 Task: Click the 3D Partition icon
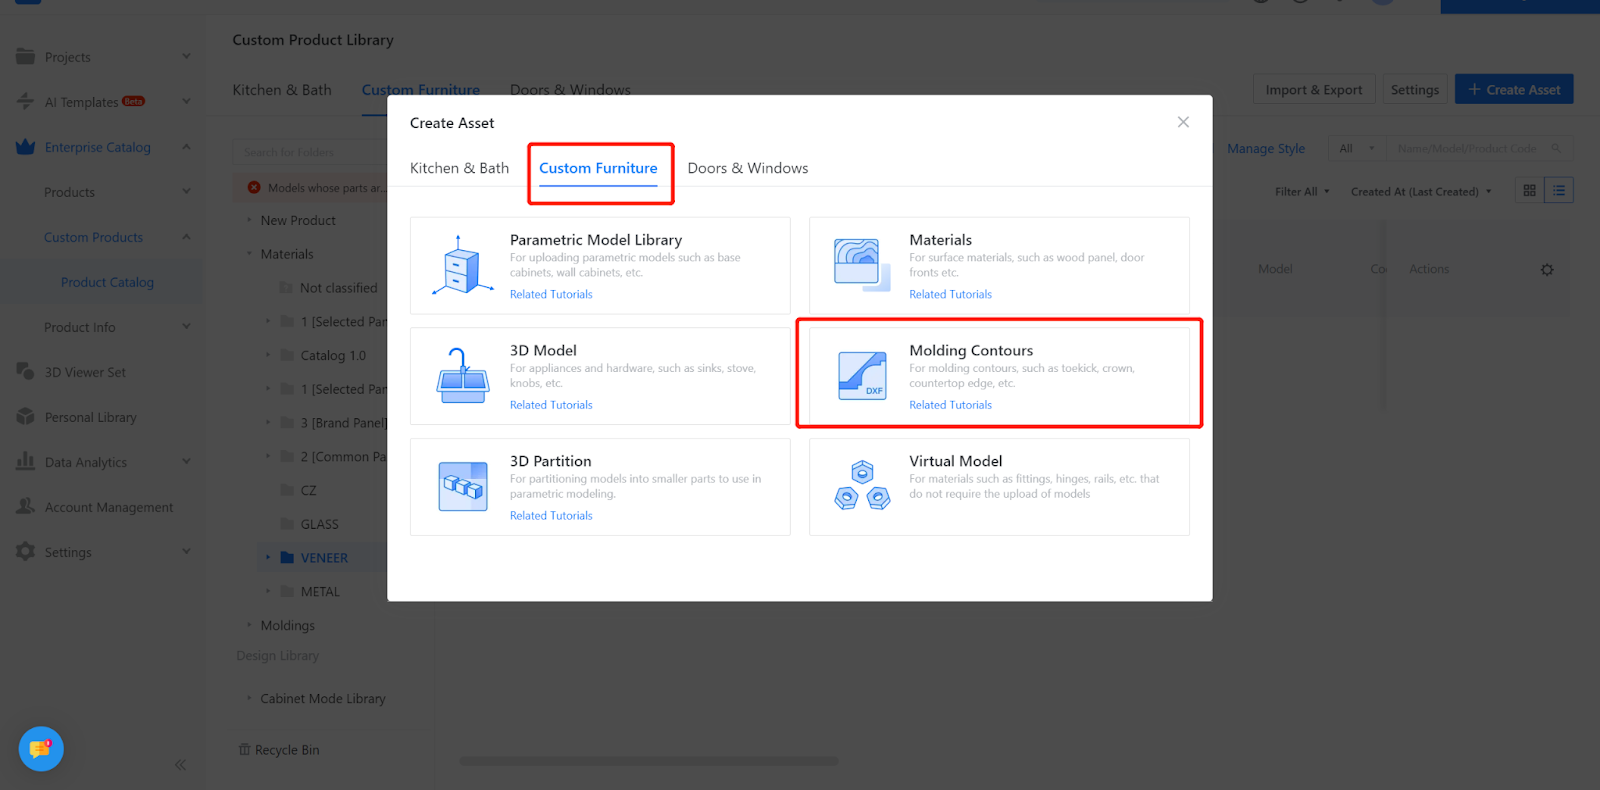click(462, 487)
